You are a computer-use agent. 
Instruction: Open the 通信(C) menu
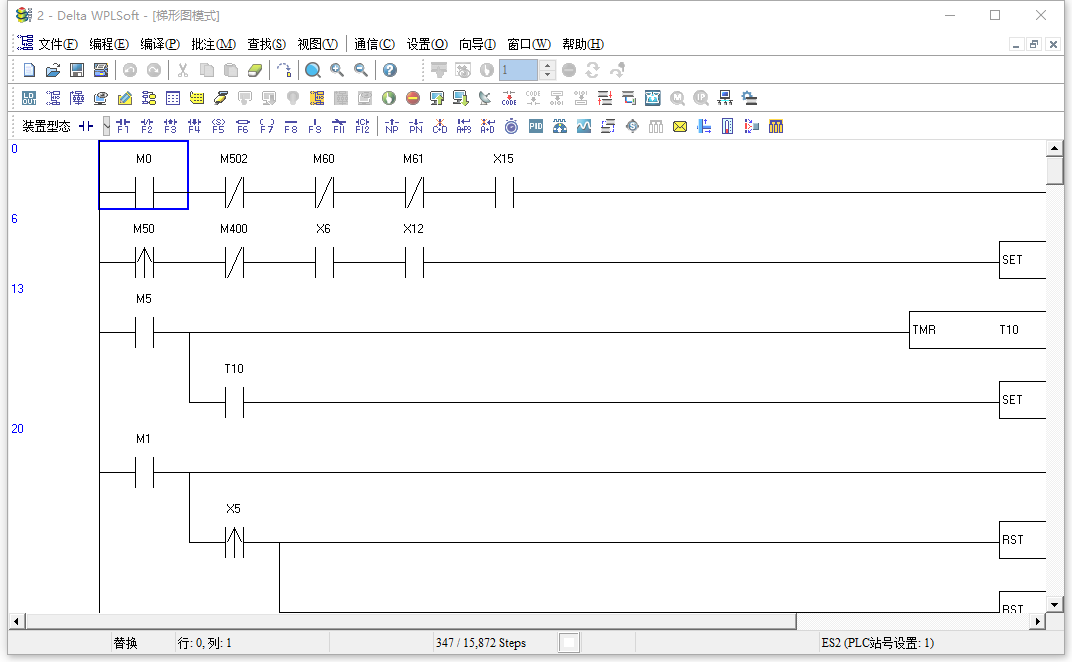click(x=375, y=44)
